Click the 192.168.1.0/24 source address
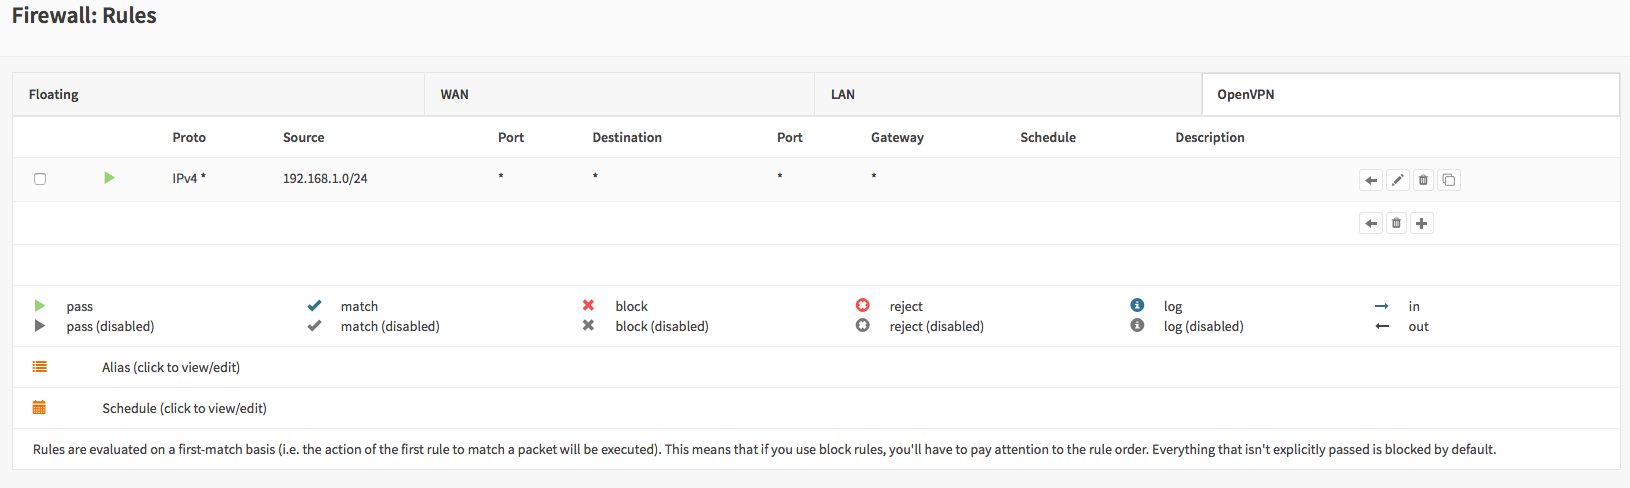Viewport: 1630px width, 488px height. tap(325, 178)
